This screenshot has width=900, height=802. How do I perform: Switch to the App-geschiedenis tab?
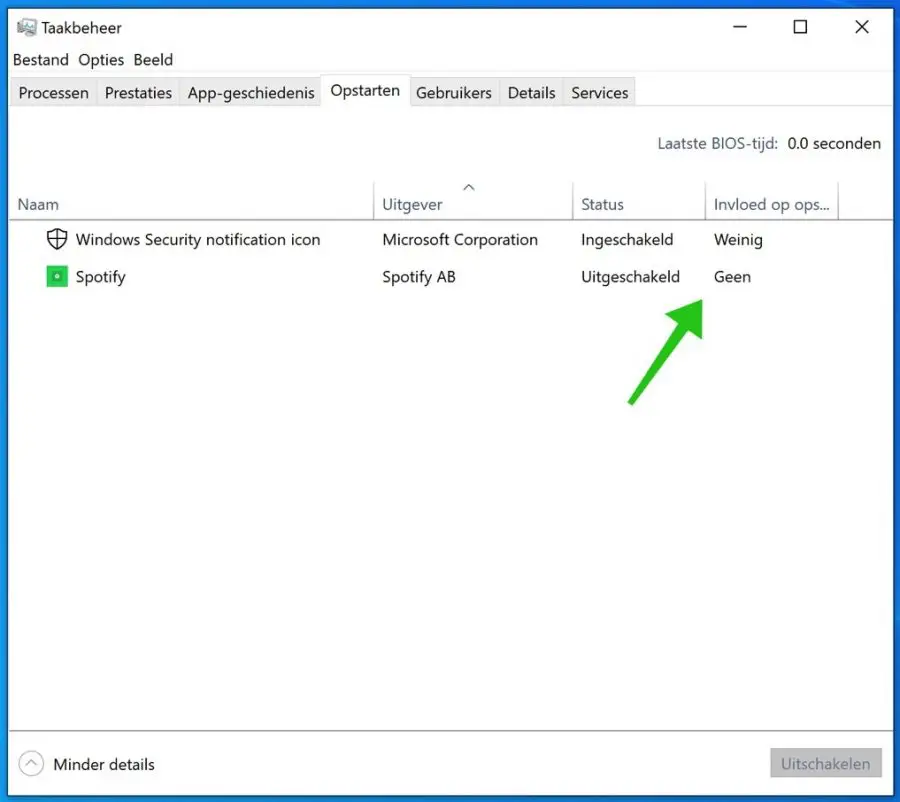[x=251, y=92]
